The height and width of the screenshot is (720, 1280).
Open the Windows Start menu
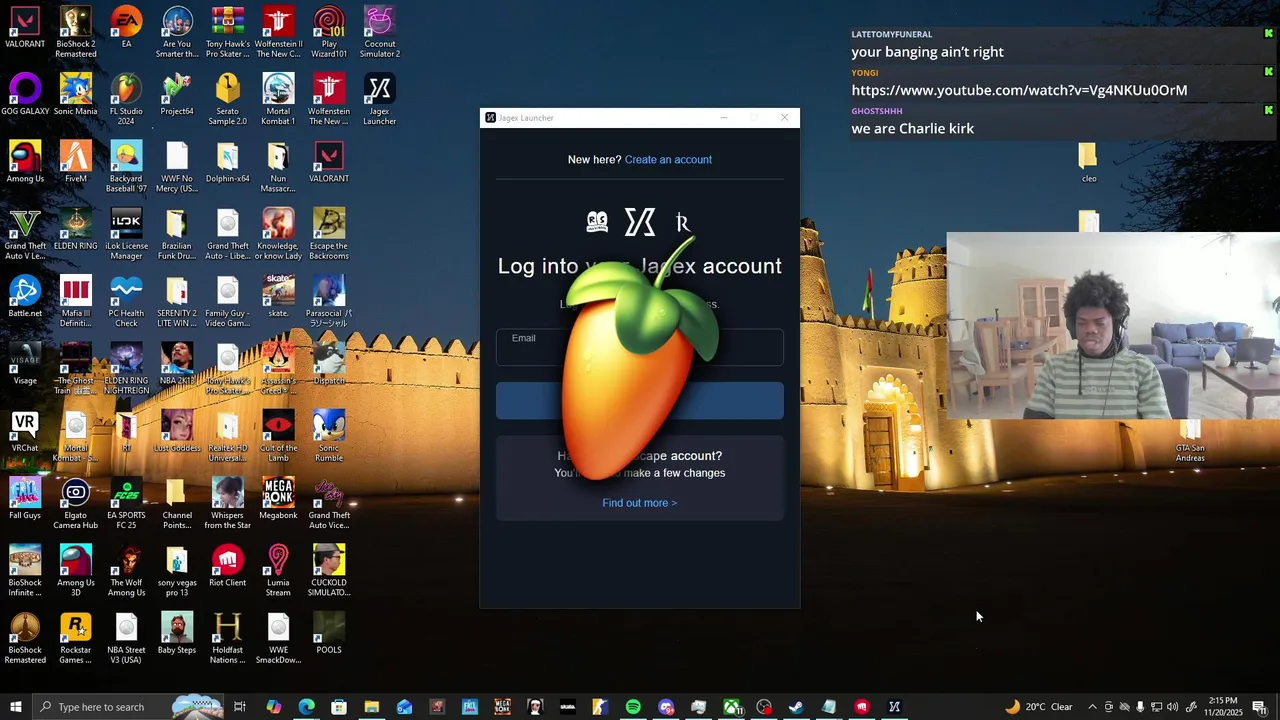point(15,707)
